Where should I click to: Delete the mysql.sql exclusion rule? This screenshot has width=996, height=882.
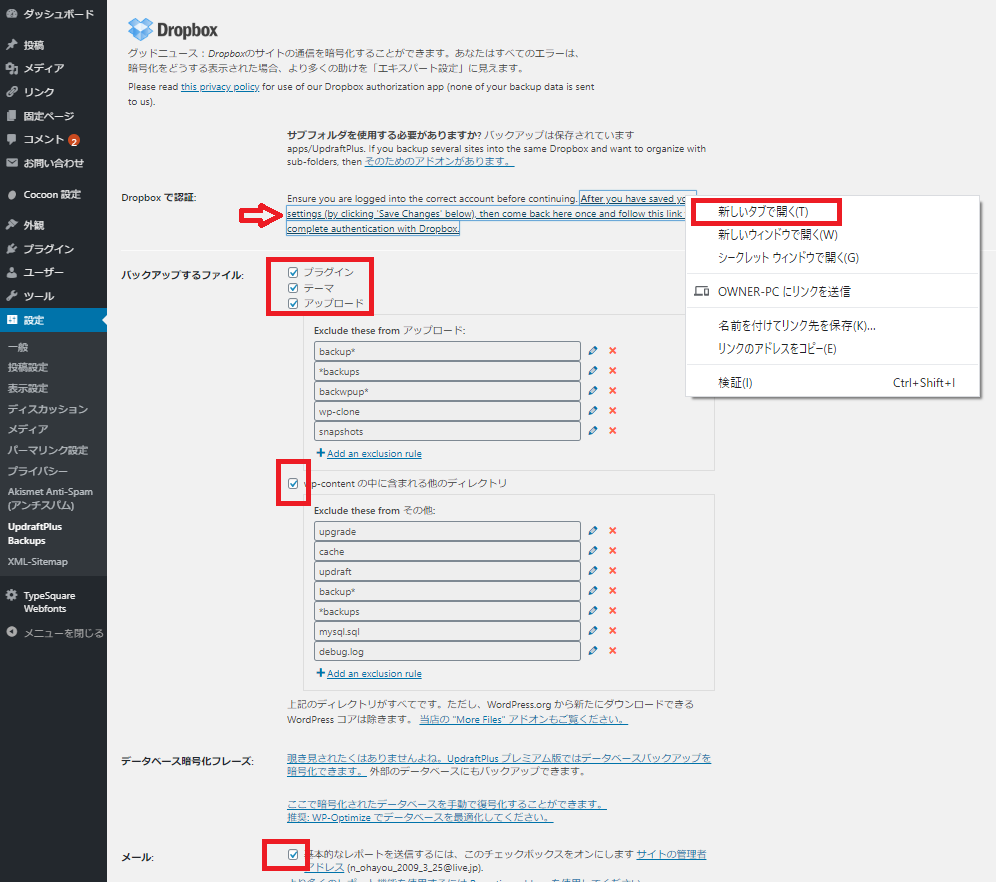[613, 631]
